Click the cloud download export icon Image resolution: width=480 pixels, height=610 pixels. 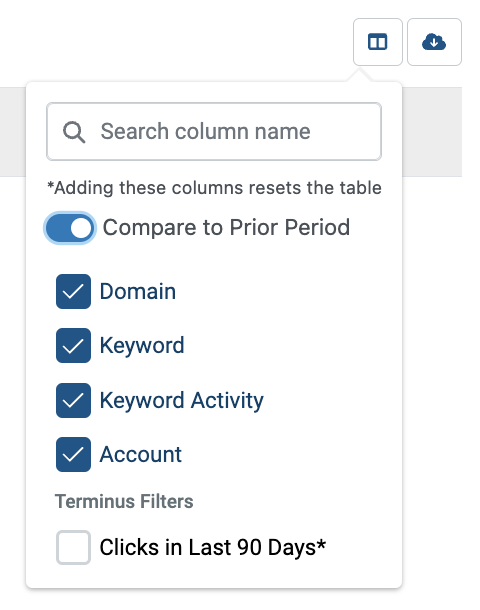(434, 42)
